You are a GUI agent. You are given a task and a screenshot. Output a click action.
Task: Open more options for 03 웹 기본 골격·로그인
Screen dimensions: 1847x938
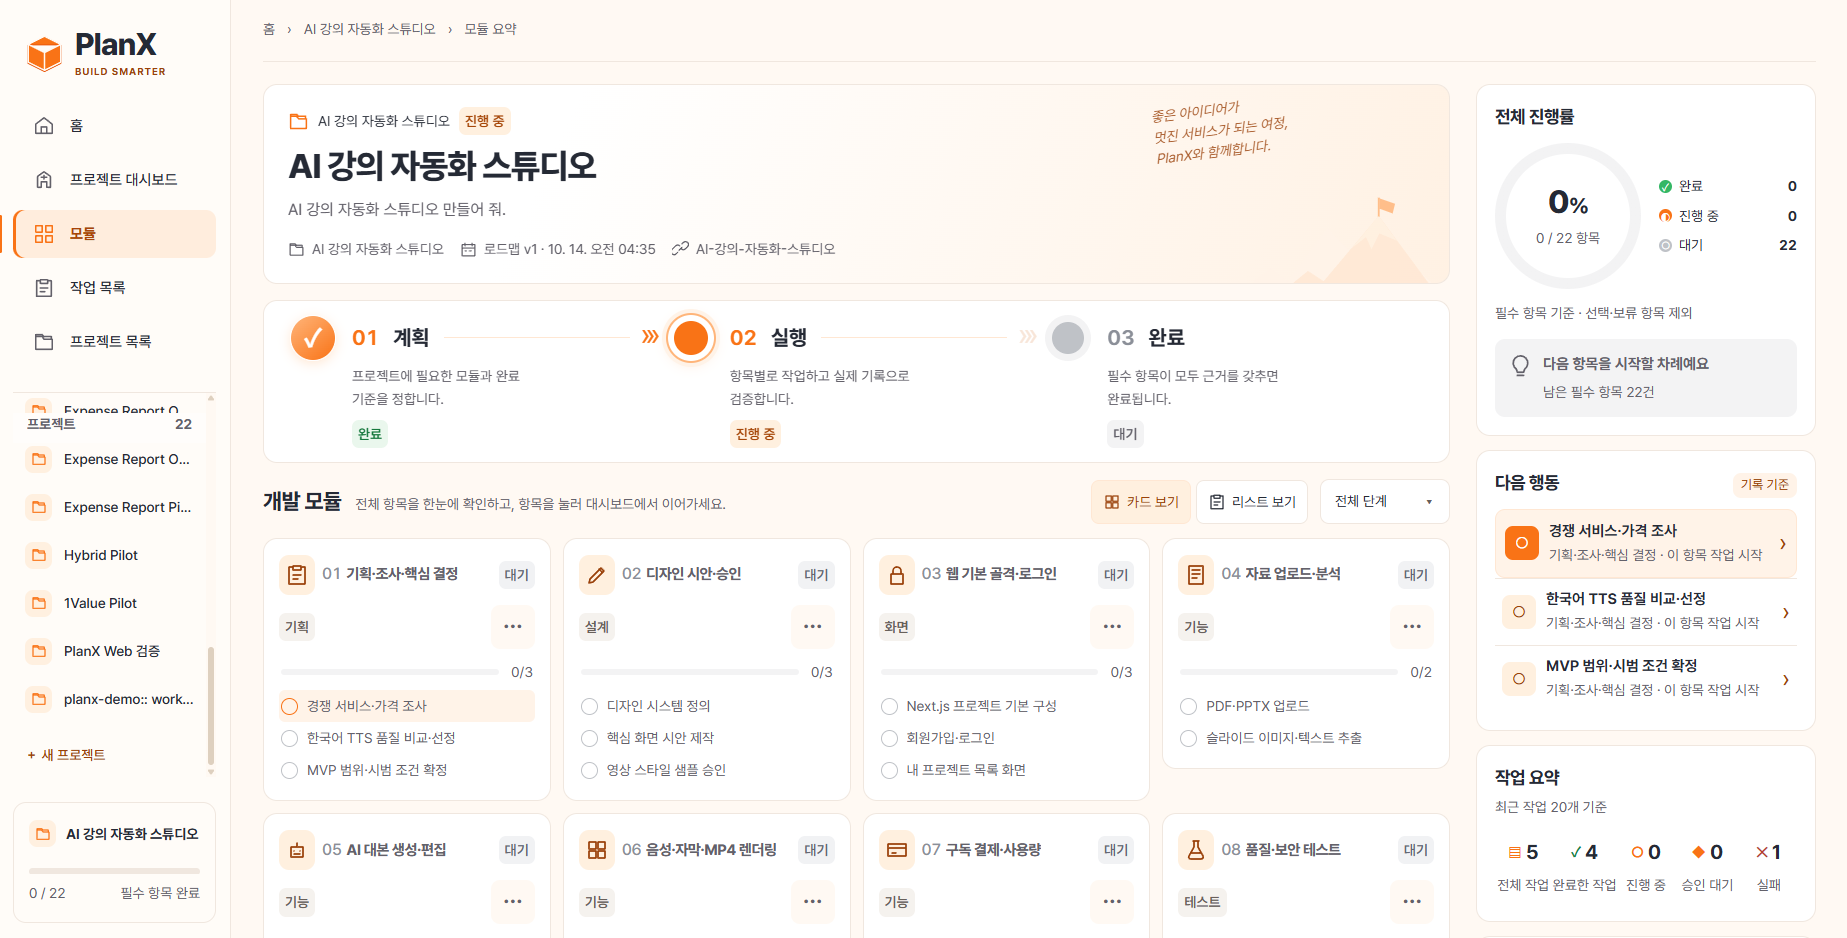[x=1112, y=627]
